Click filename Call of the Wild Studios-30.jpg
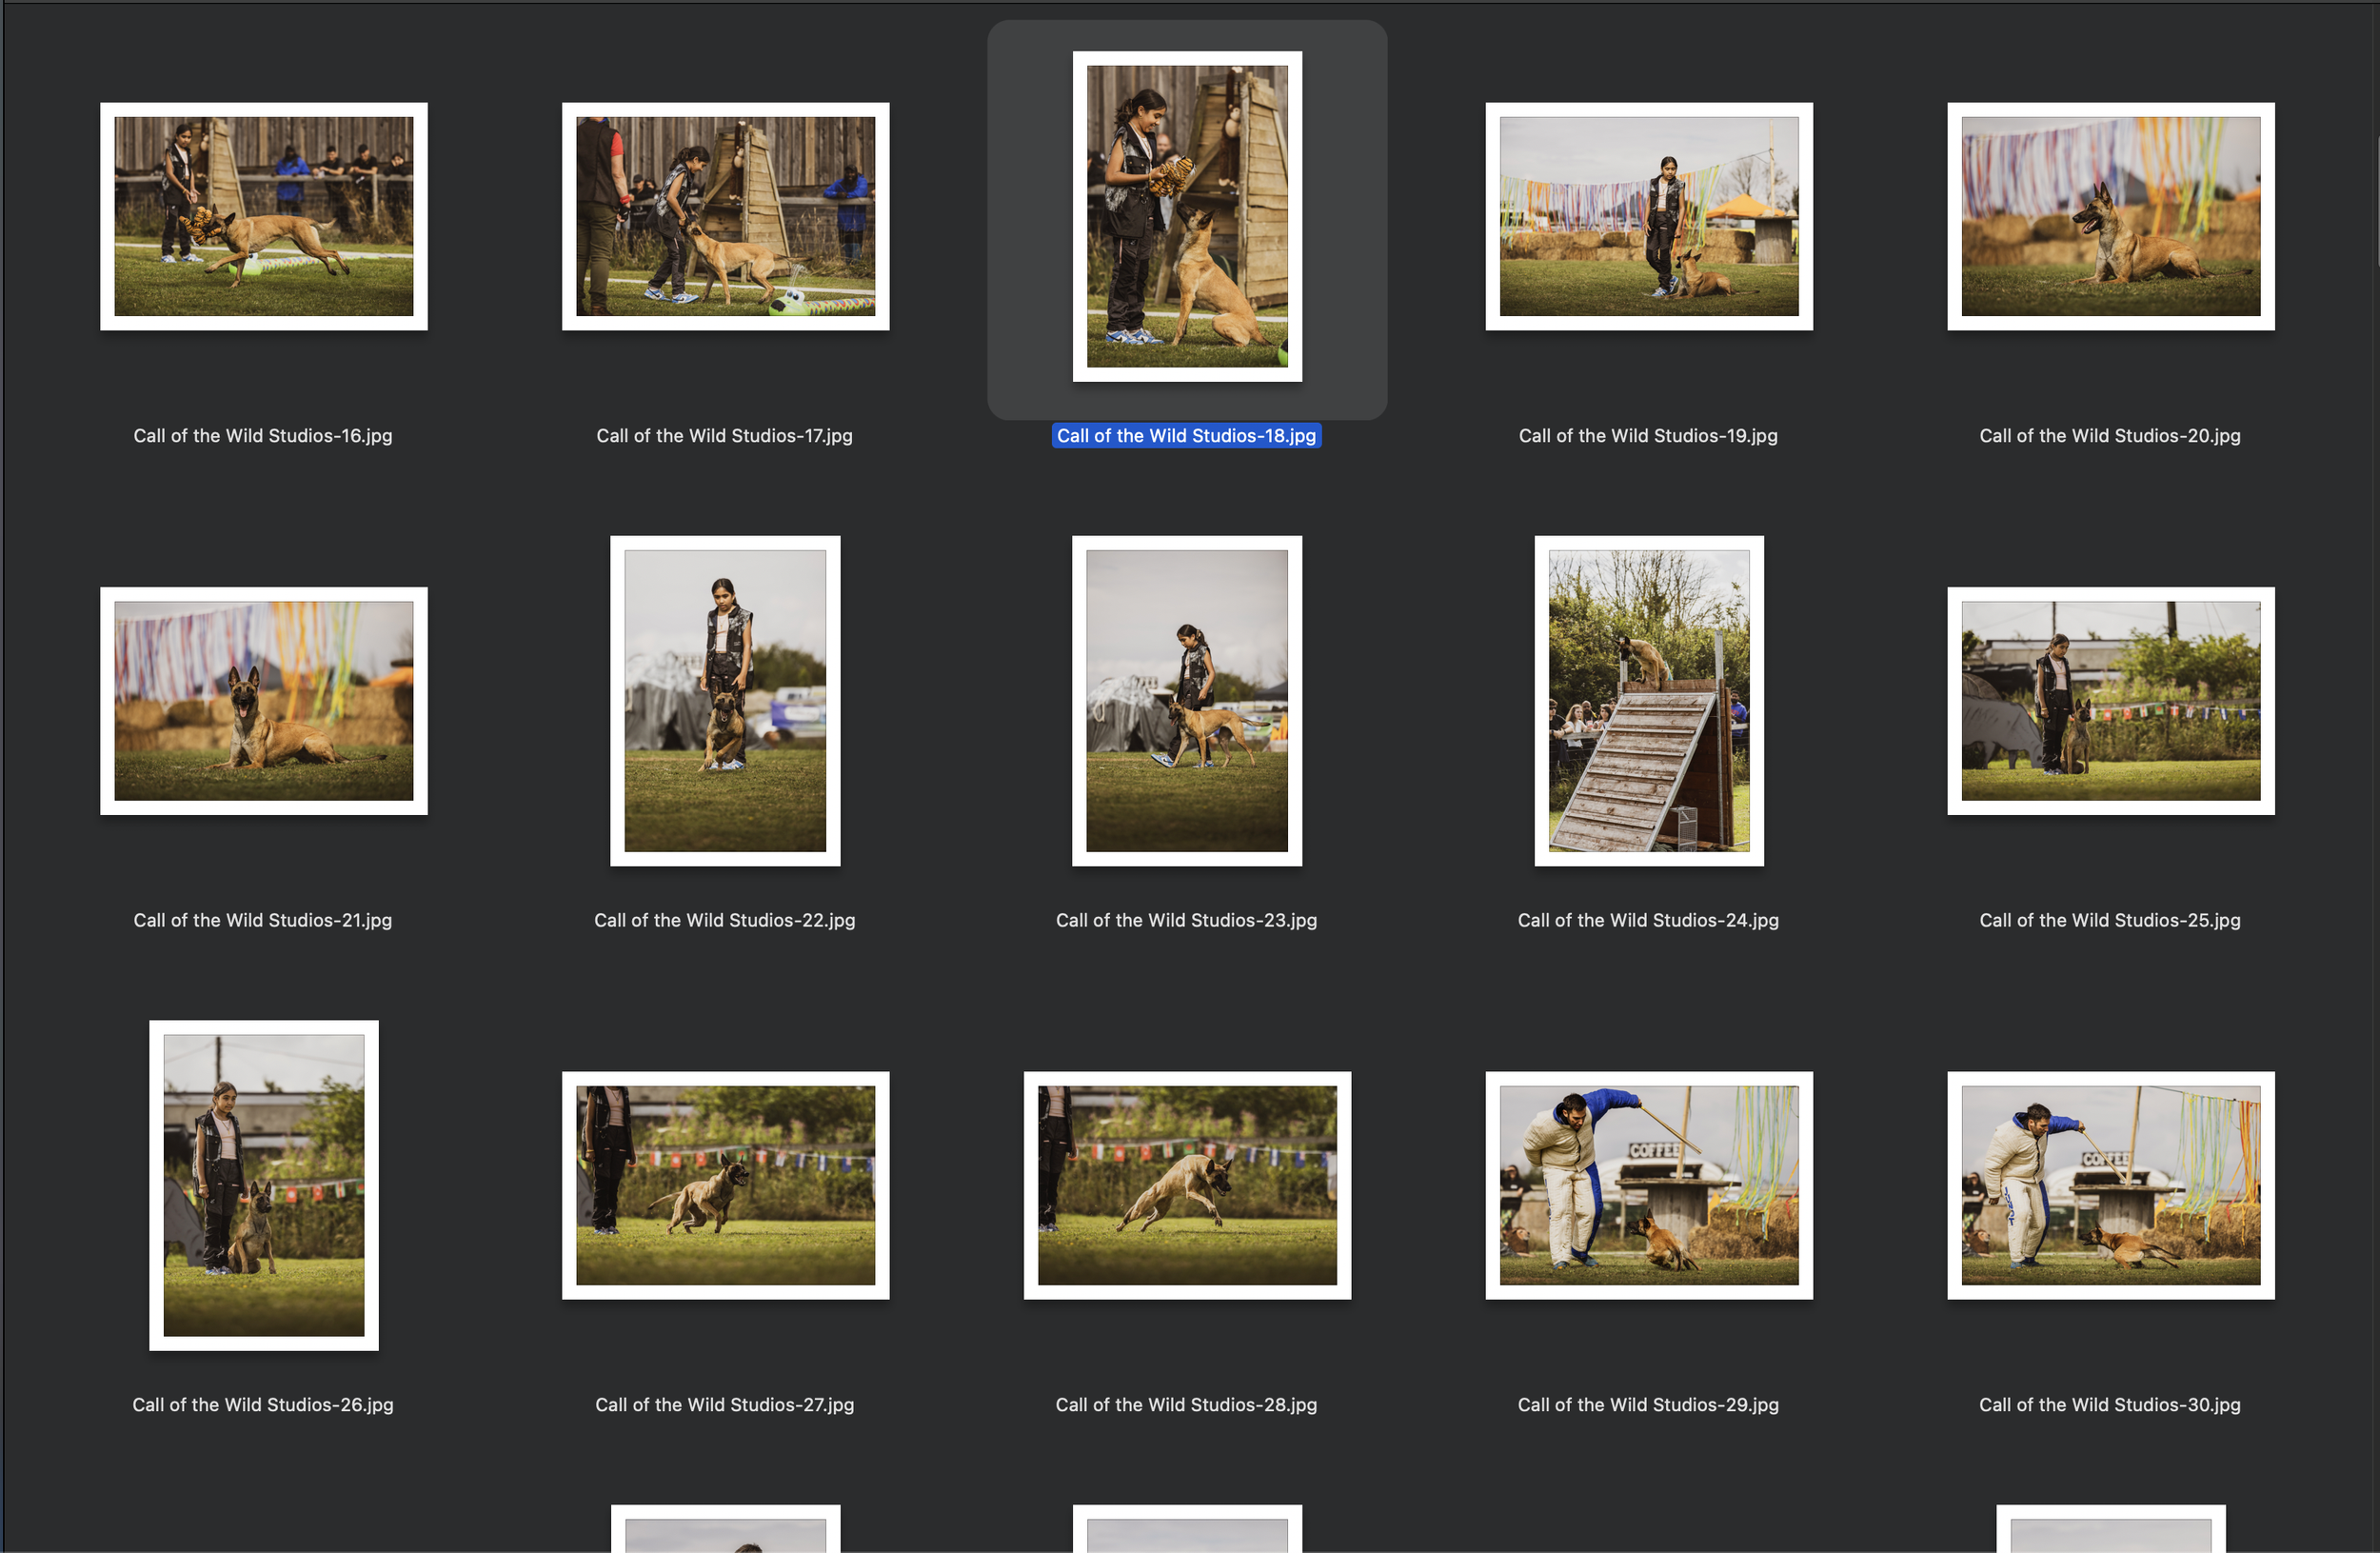This screenshot has height=1553, width=2380. [2110, 1405]
